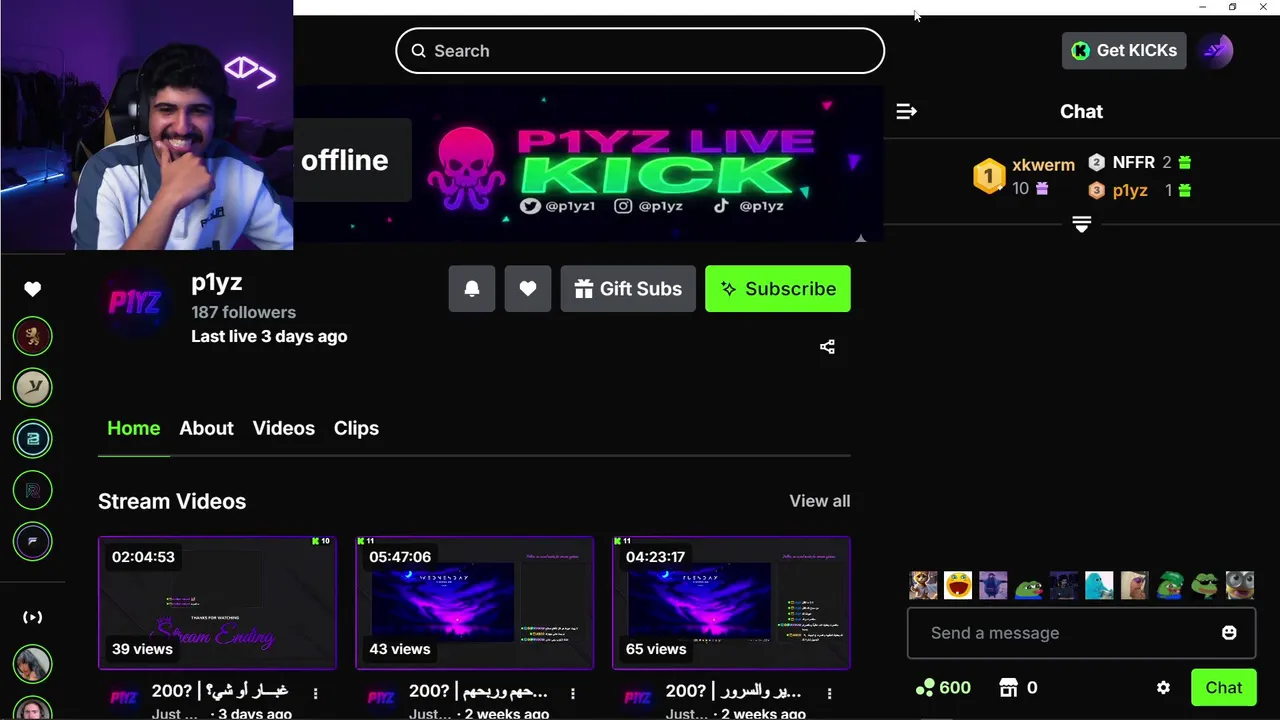Open the R-logo channel in sidebar
This screenshot has width=1280, height=720.
tap(33, 490)
